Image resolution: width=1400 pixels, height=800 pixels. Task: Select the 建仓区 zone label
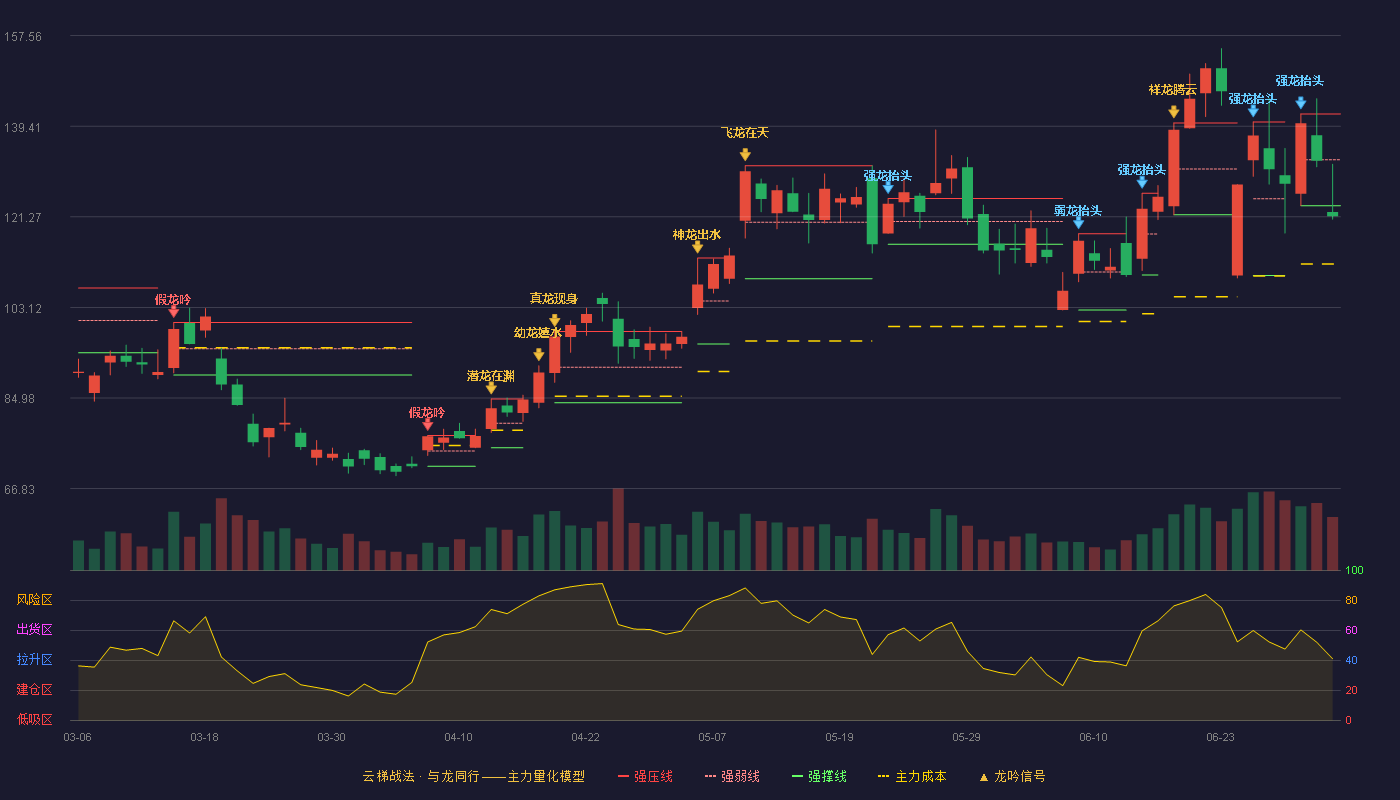point(35,690)
